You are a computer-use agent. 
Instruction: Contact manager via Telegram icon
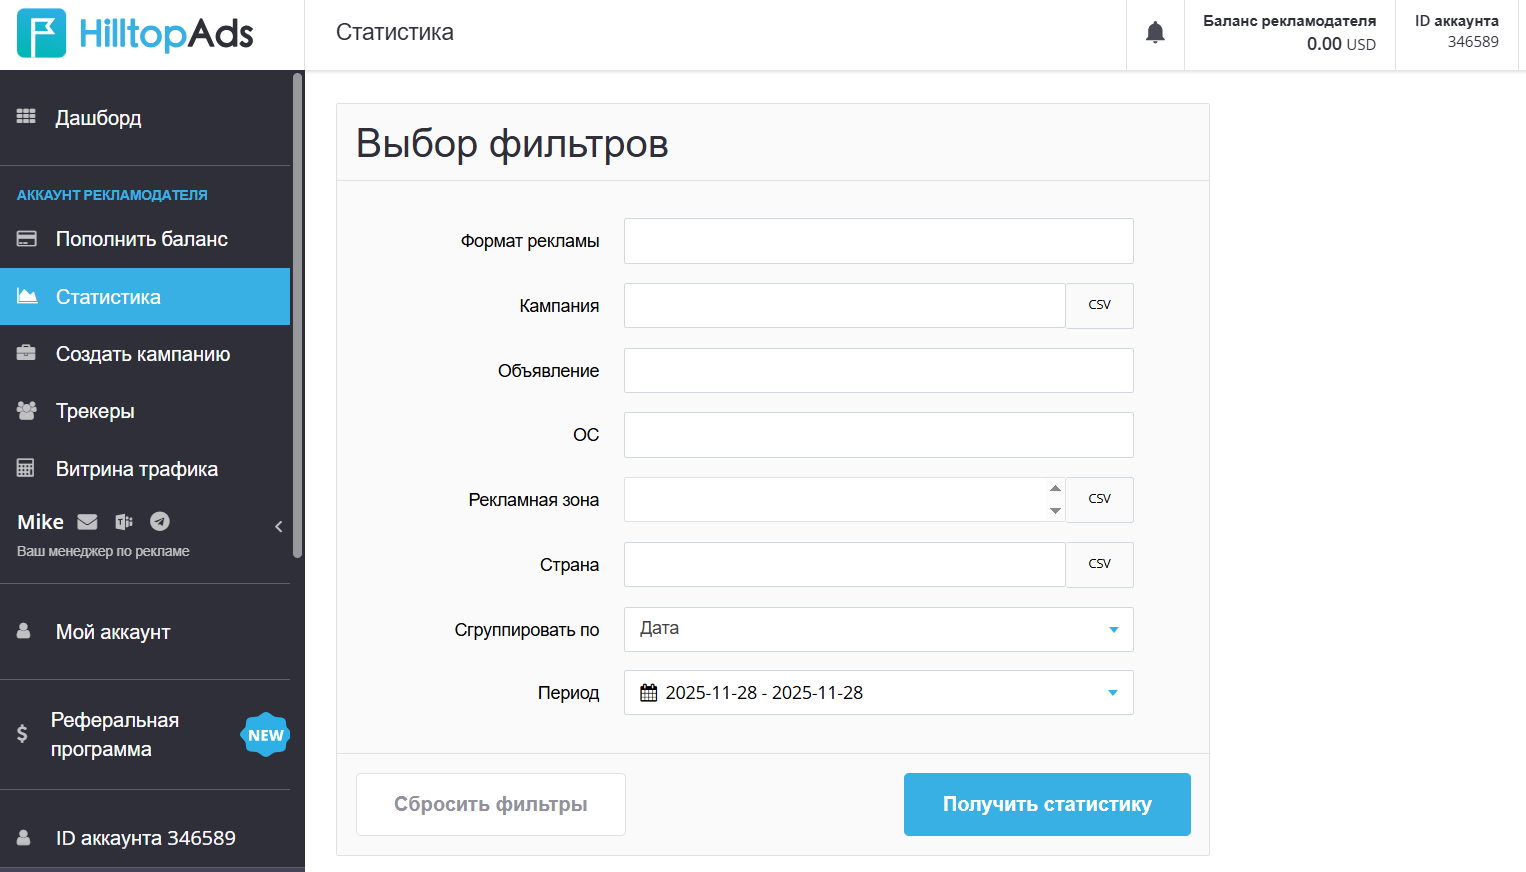click(160, 522)
